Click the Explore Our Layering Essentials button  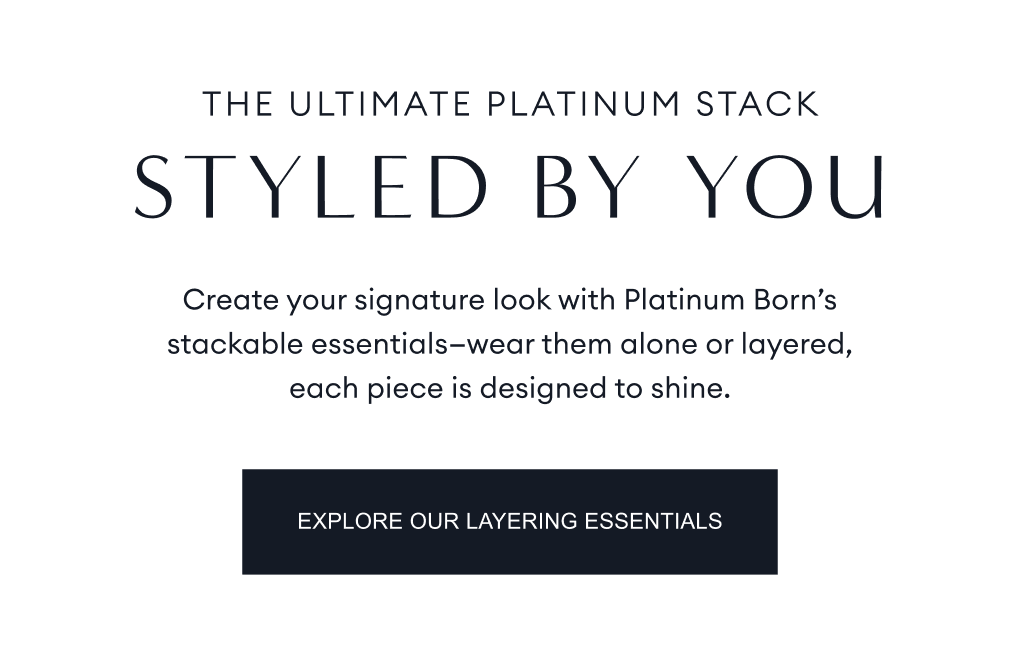pos(509,521)
